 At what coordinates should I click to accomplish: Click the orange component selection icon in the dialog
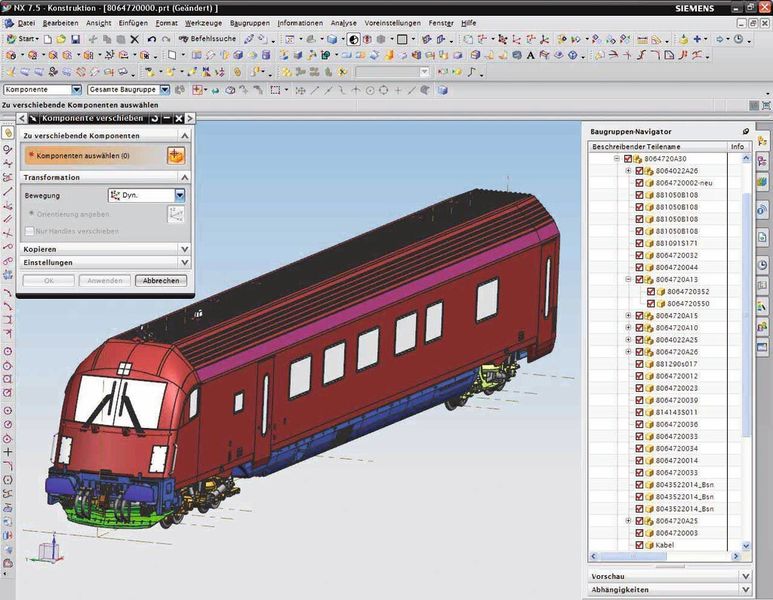176,155
